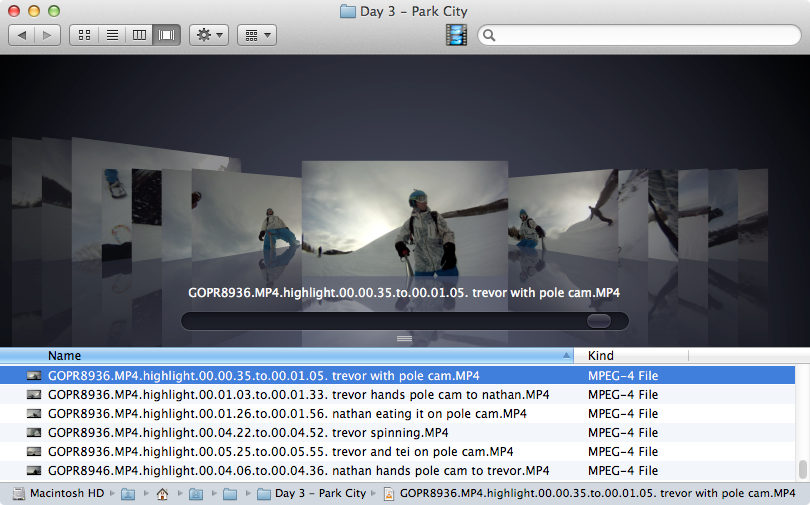
Task: Switch to icon view
Action: coord(84,35)
